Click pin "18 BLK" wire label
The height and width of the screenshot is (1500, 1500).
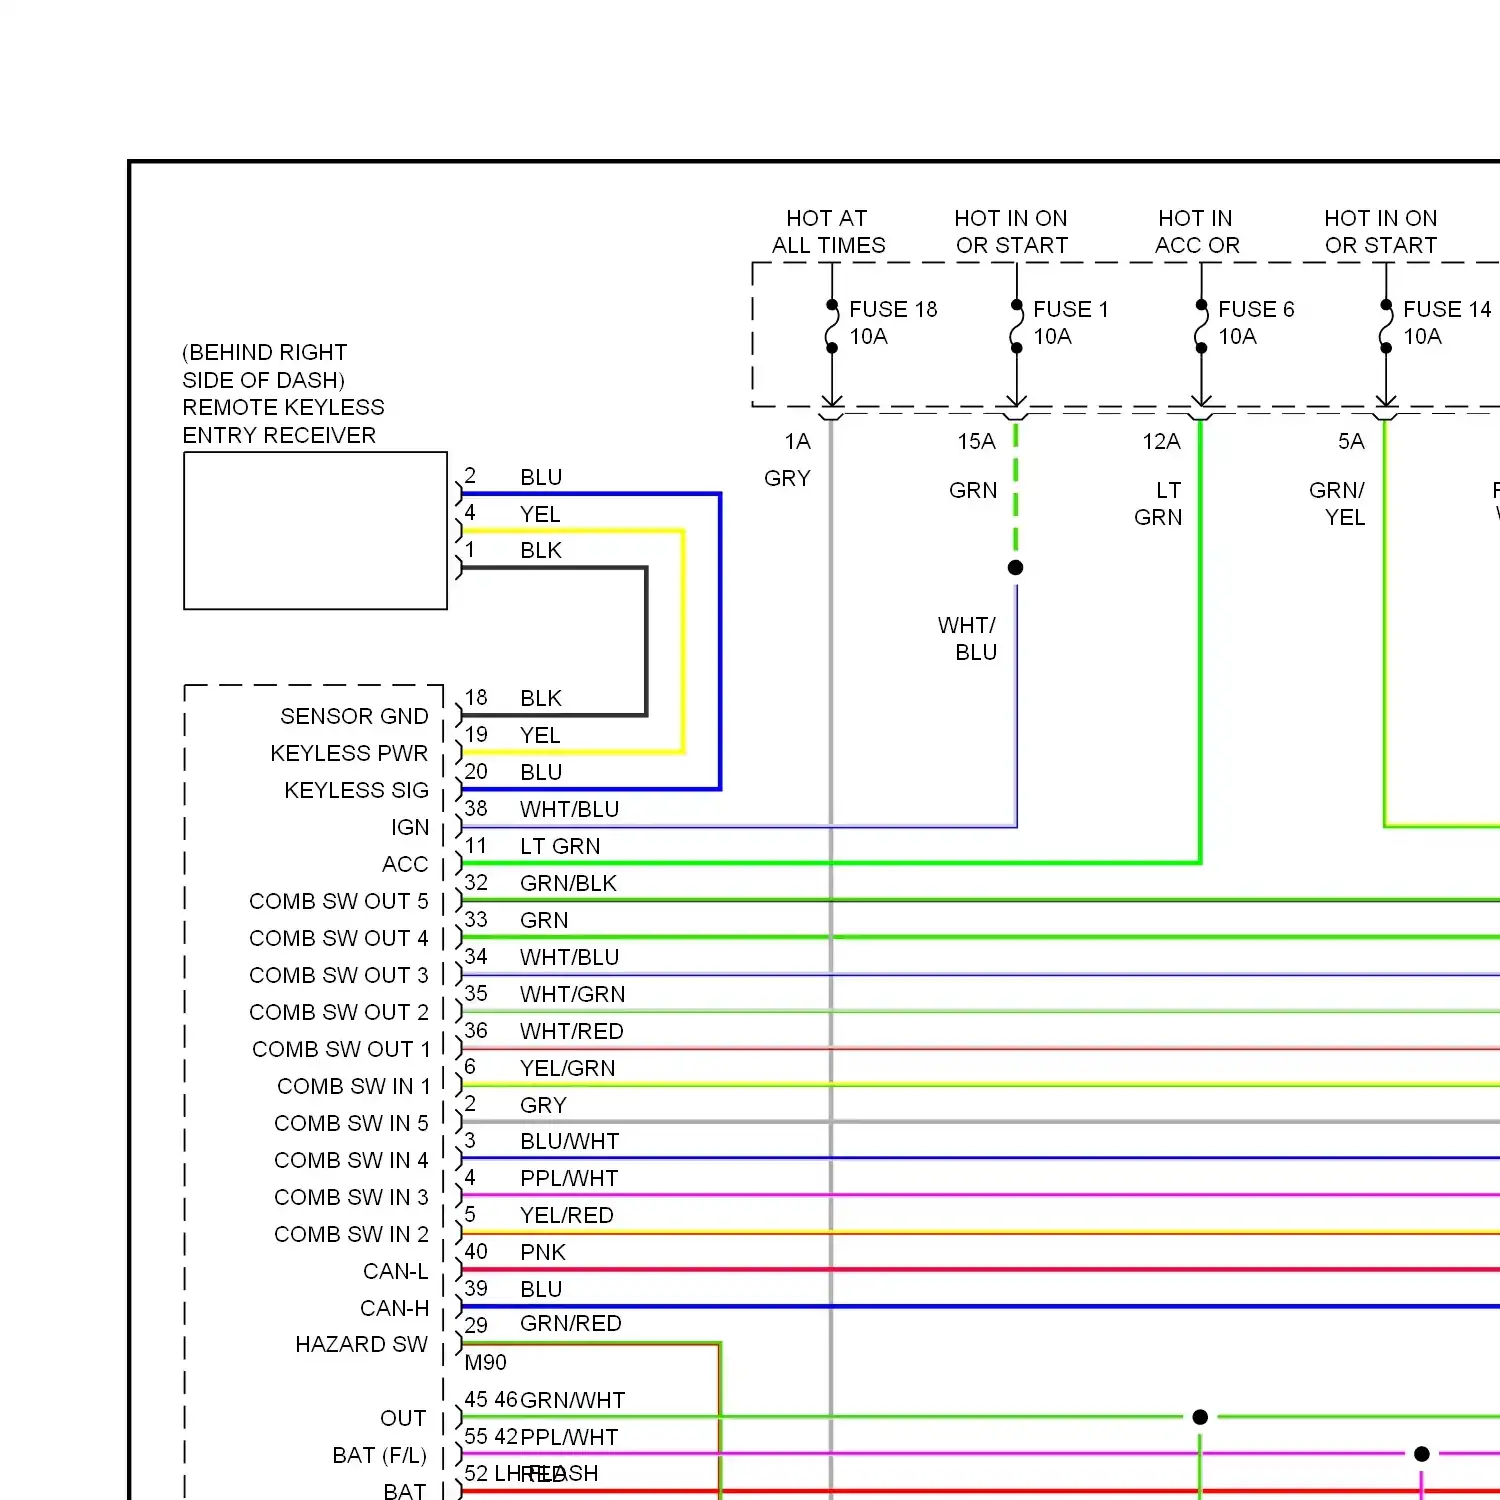click(513, 698)
